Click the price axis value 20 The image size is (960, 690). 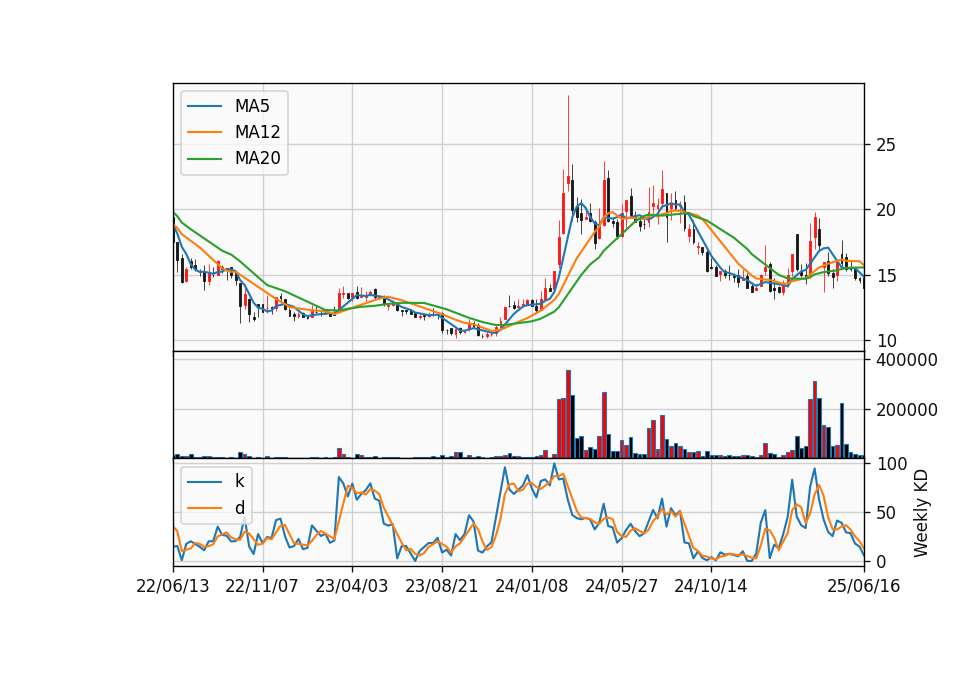[x=885, y=210]
